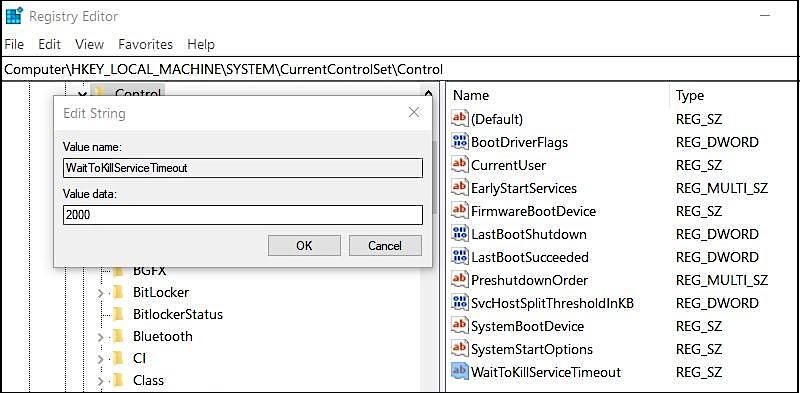Open the Favorites menu

[145, 44]
